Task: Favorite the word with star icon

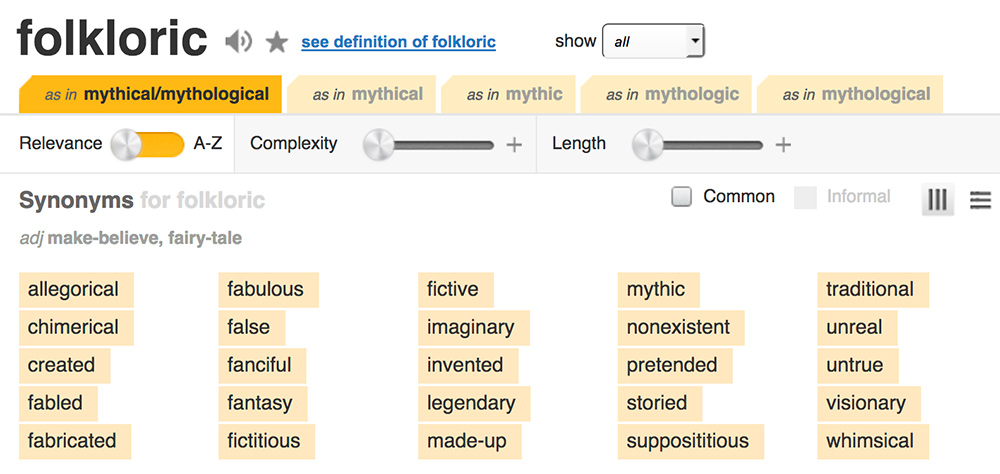Action: [x=277, y=42]
